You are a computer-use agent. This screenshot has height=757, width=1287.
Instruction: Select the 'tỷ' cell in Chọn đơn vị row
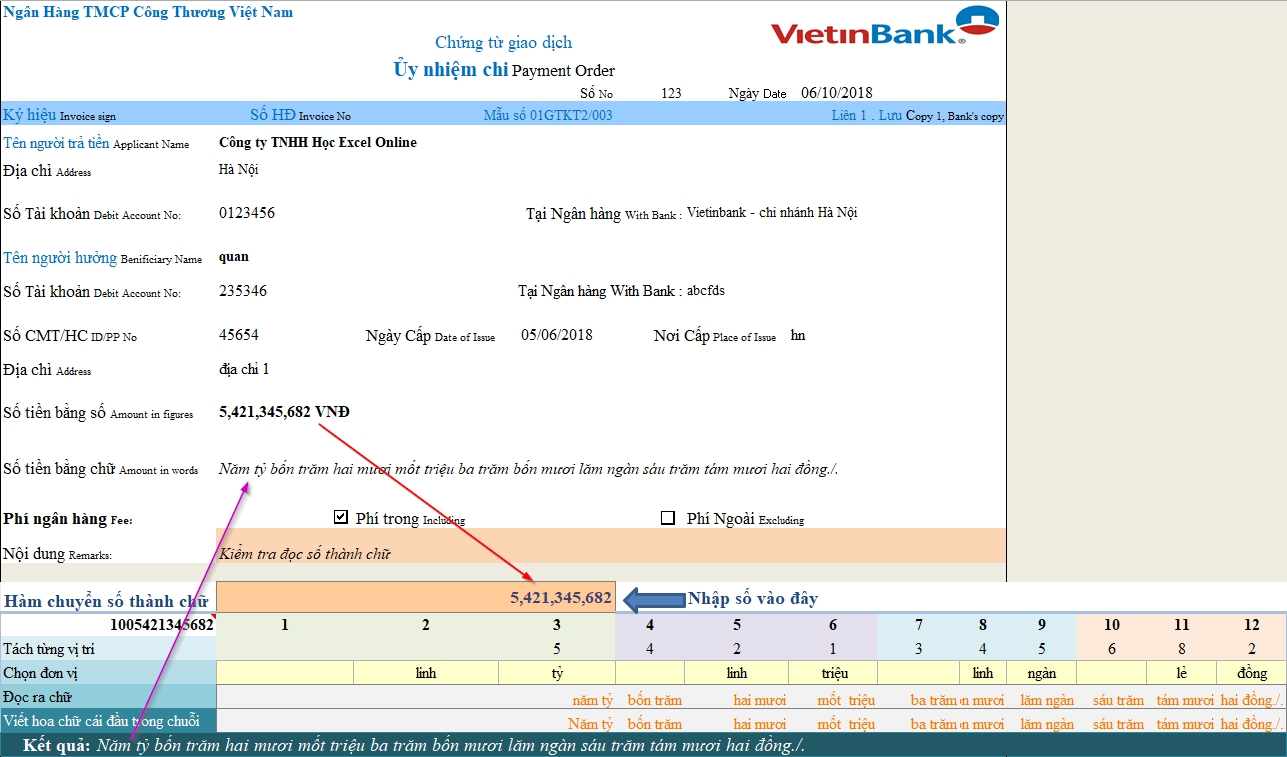pos(557,673)
